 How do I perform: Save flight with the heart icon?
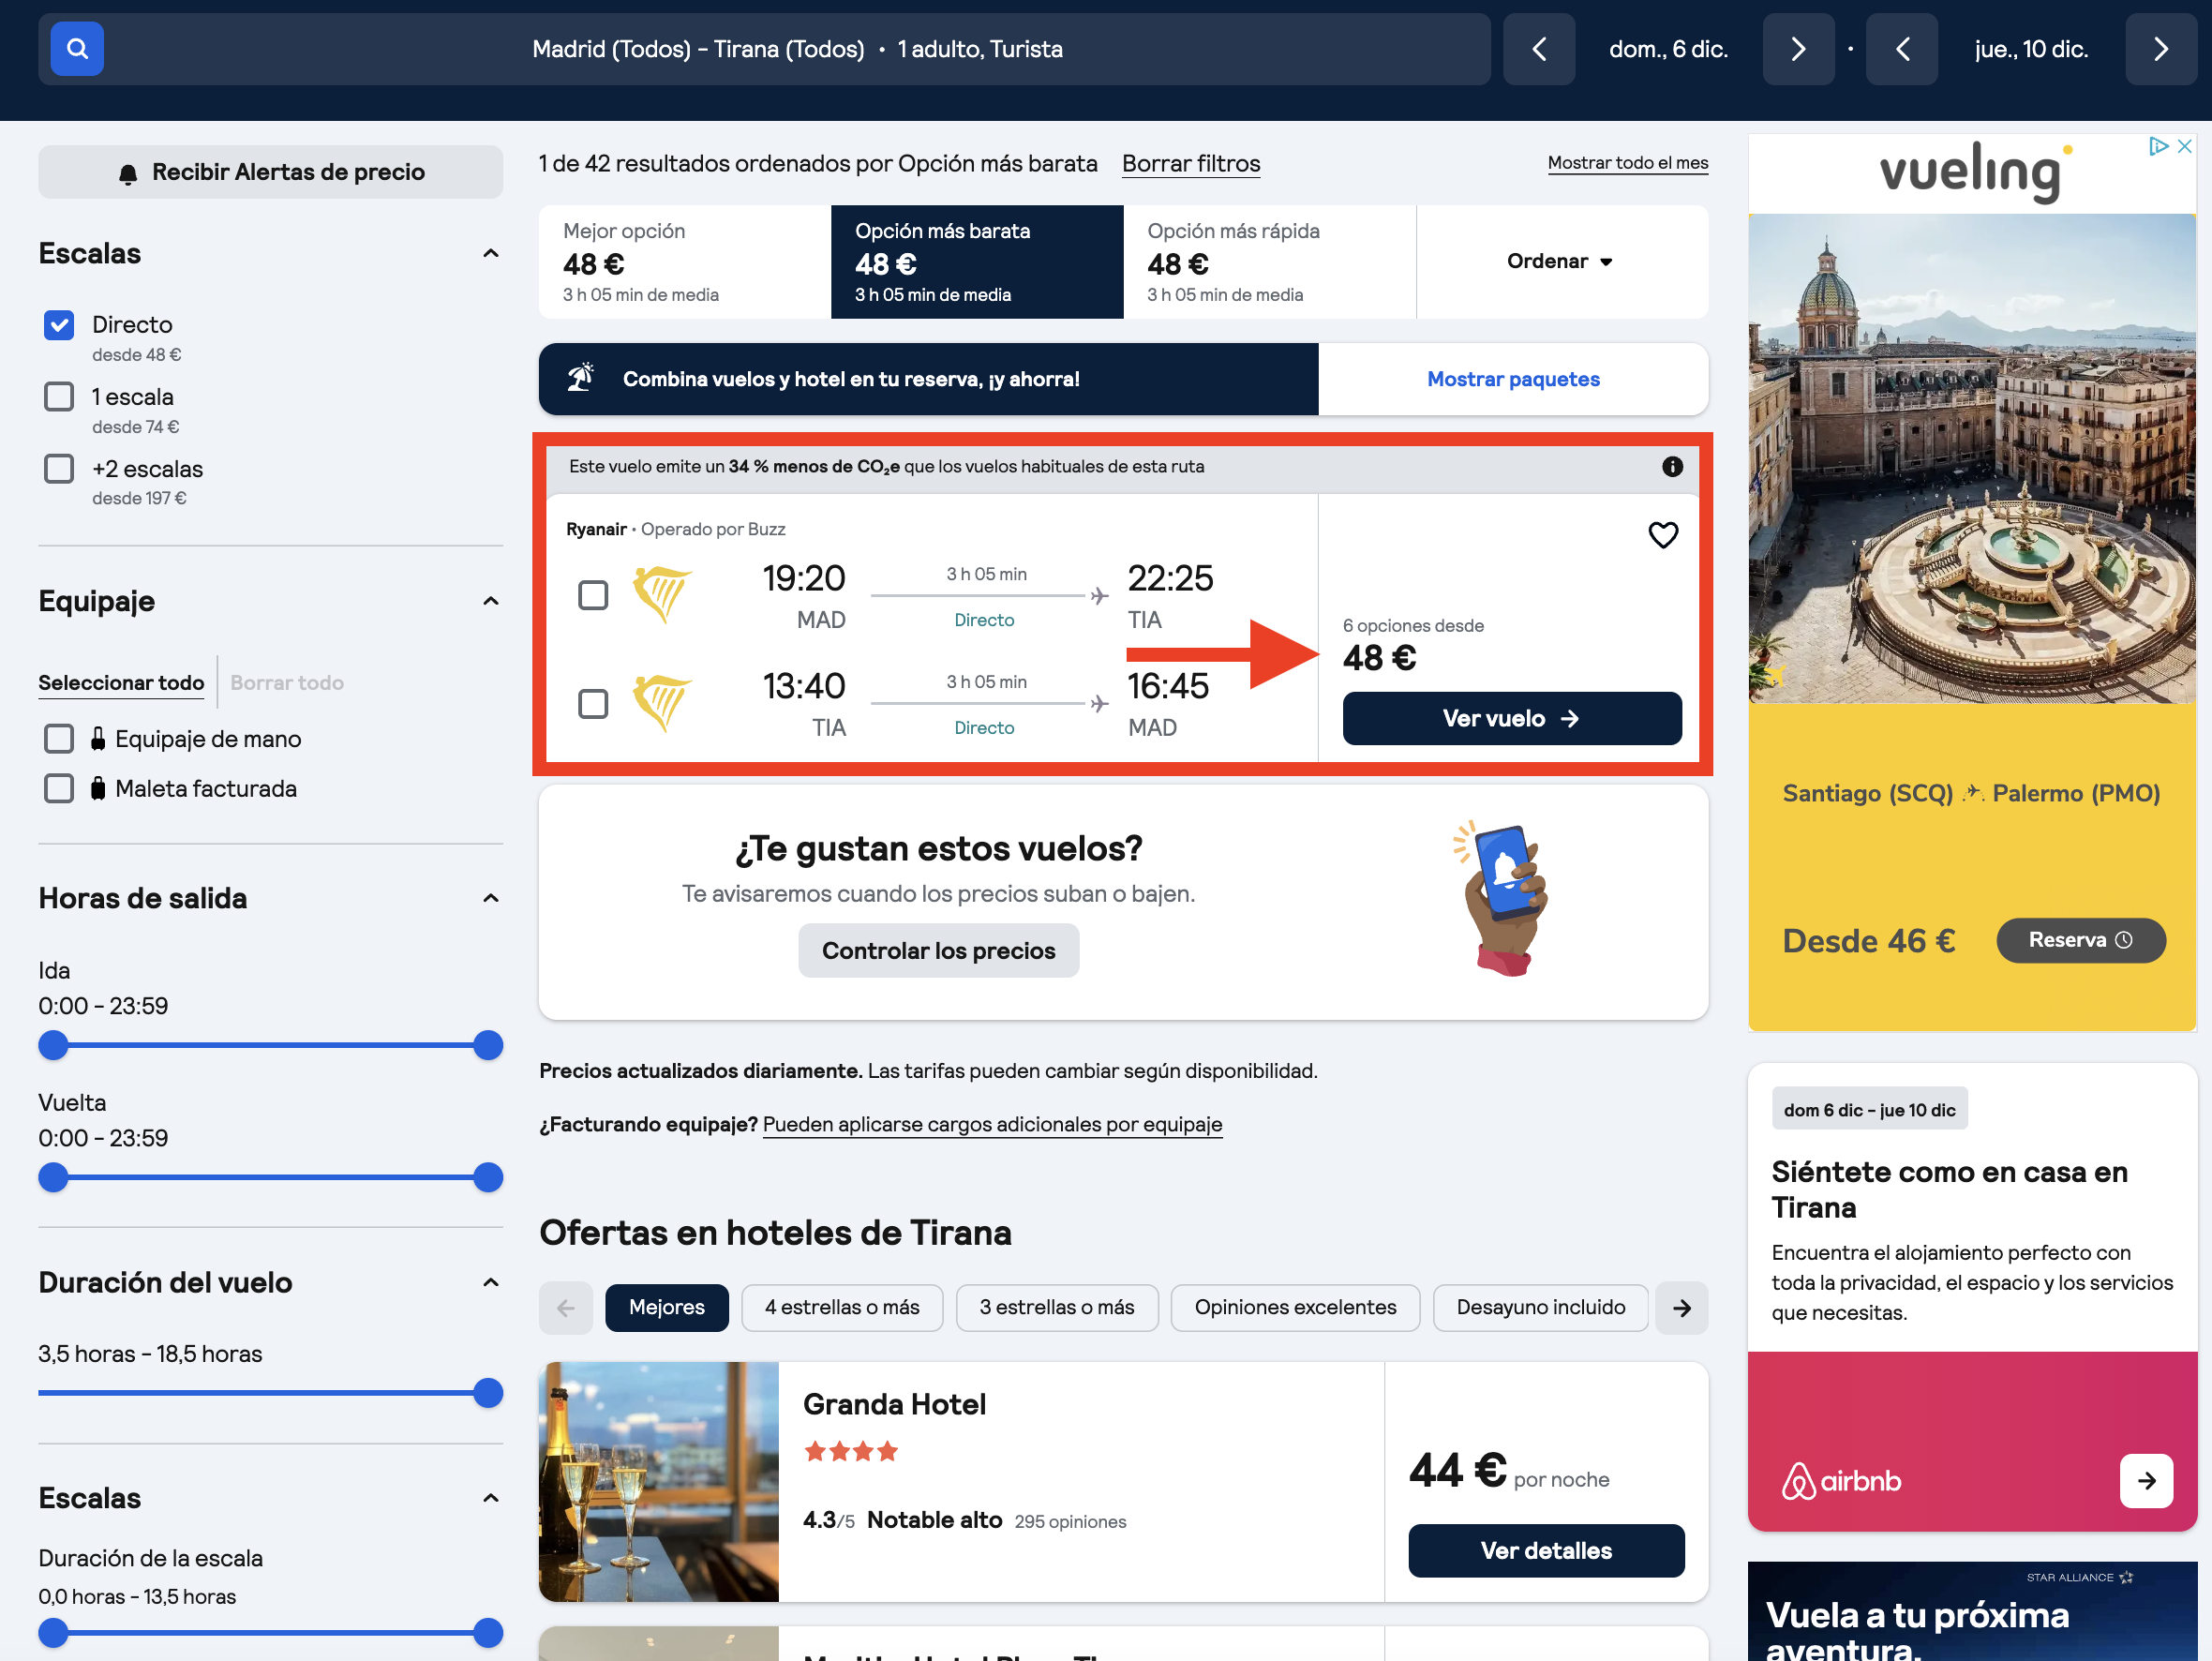pos(1663,535)
